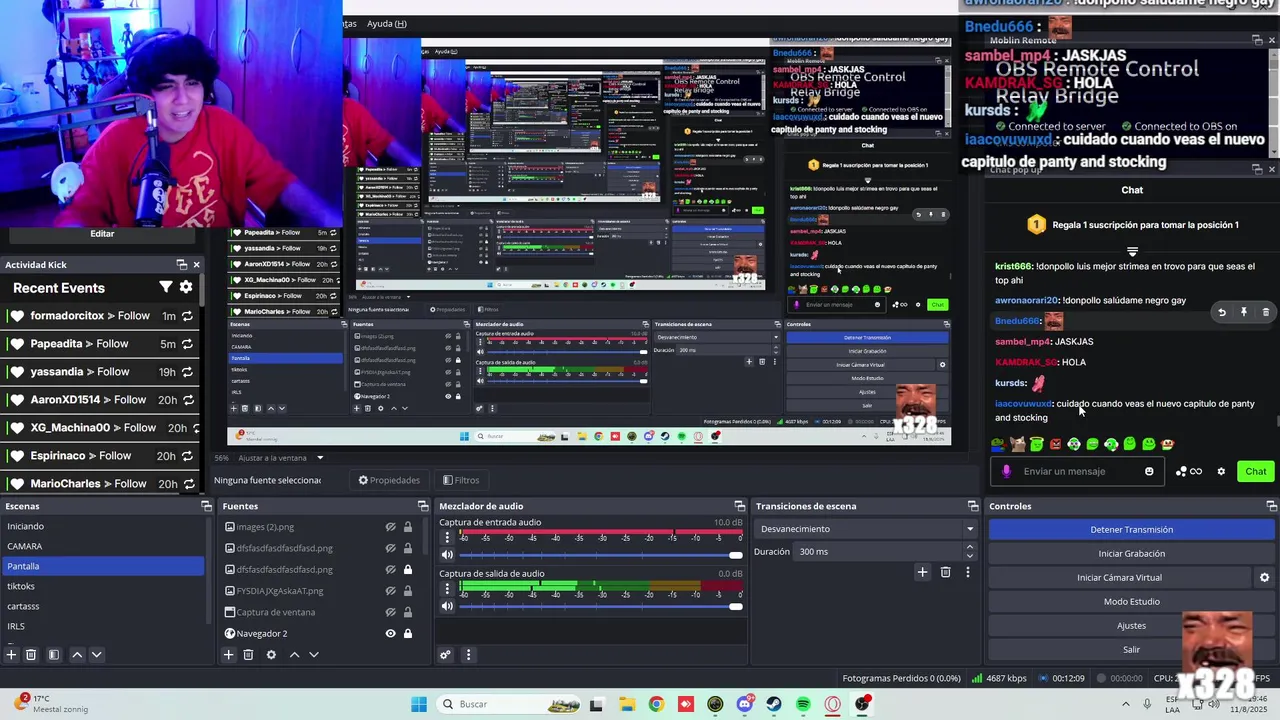Add a scene transition with plus icon

(922, 572)
